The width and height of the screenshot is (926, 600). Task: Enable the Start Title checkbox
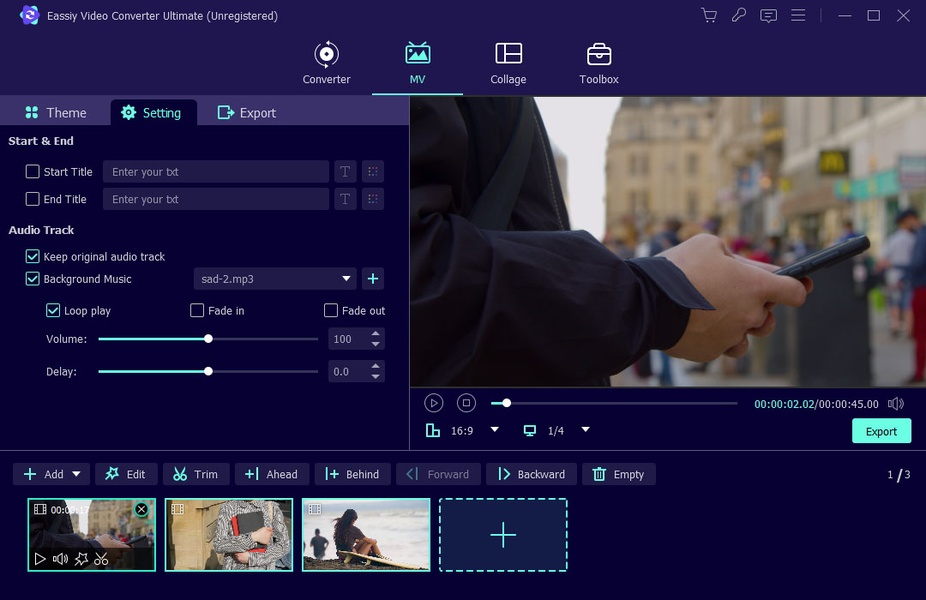[33, 172]
